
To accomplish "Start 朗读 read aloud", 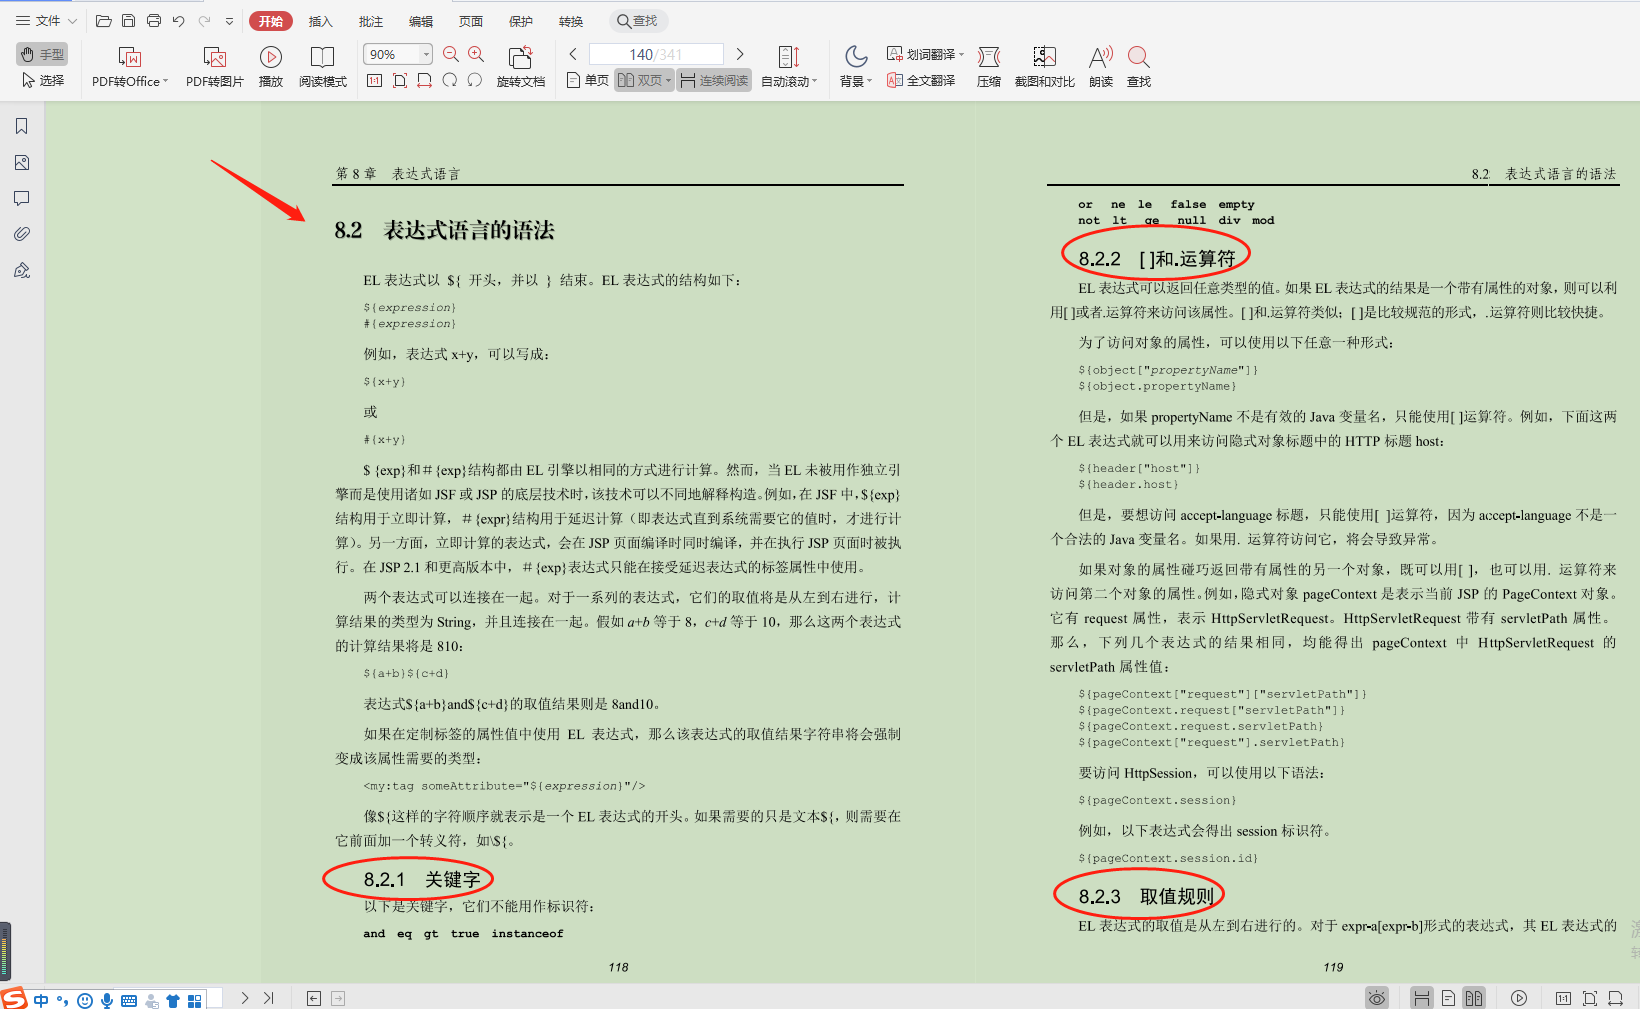I will pos(1101,67).
